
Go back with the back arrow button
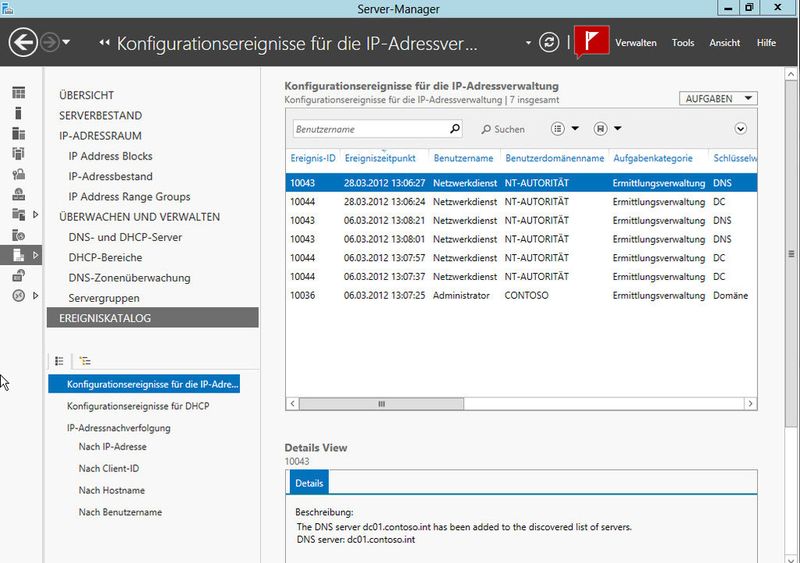click(23, 42)
